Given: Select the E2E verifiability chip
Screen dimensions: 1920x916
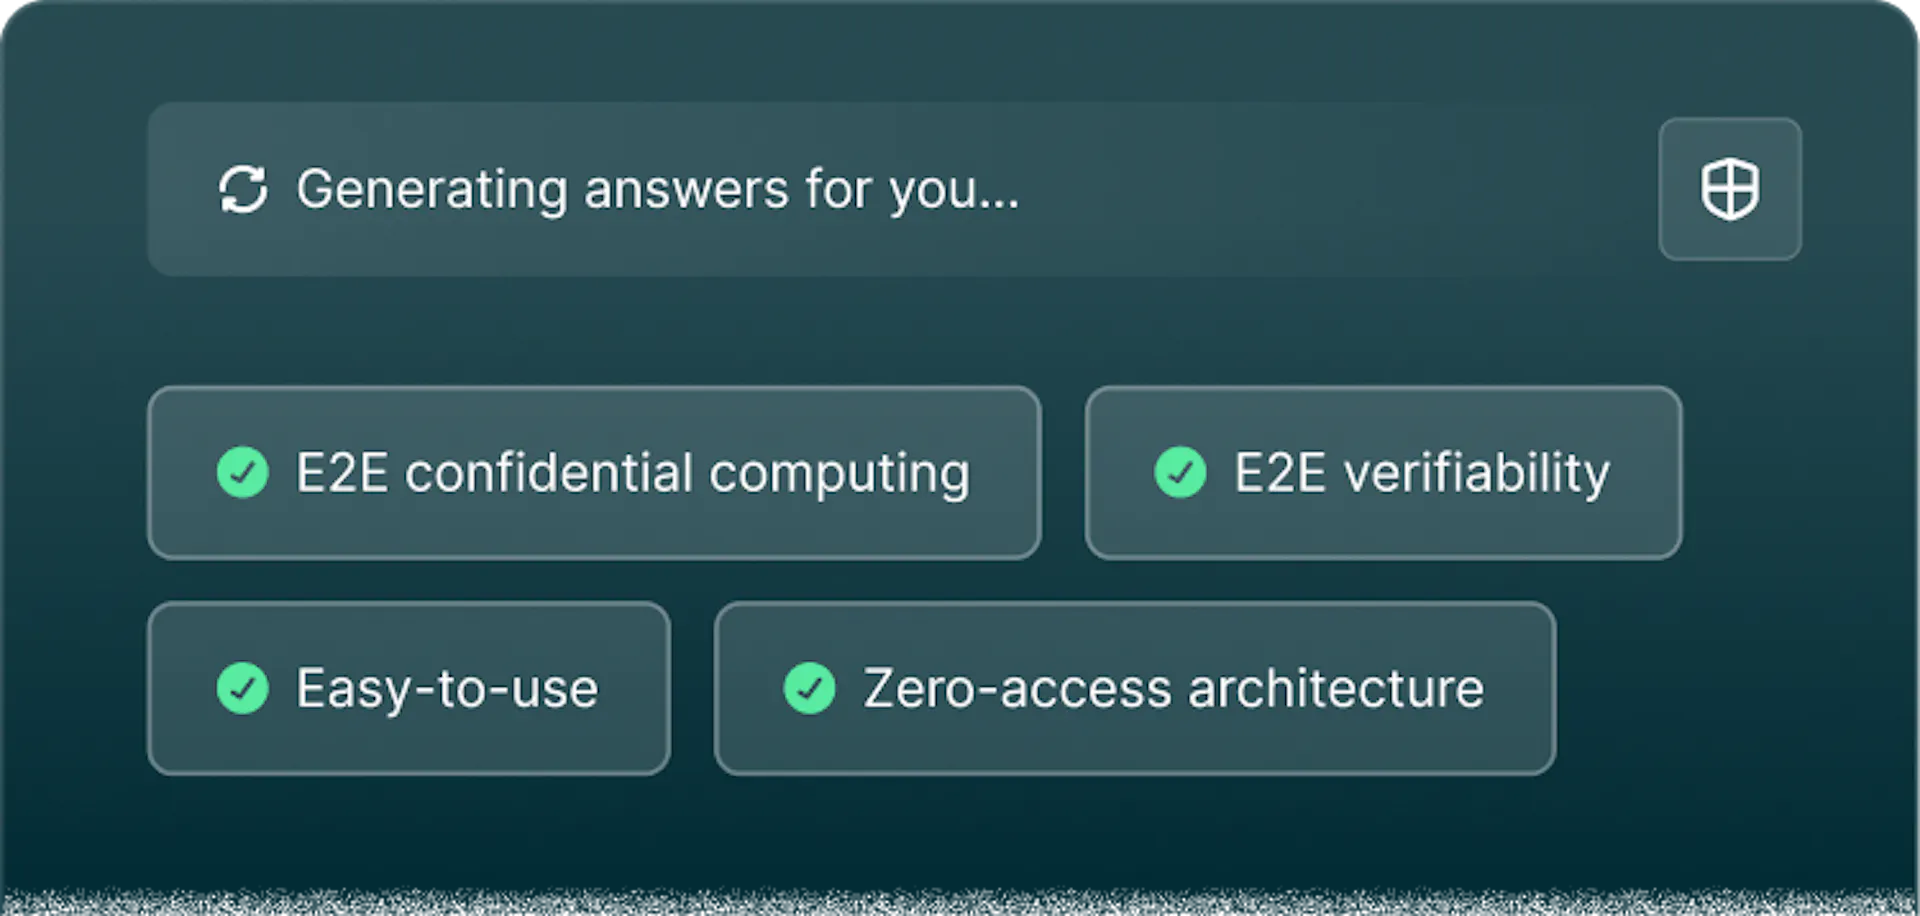Looking at the screenshot, I should [1383, 472].
